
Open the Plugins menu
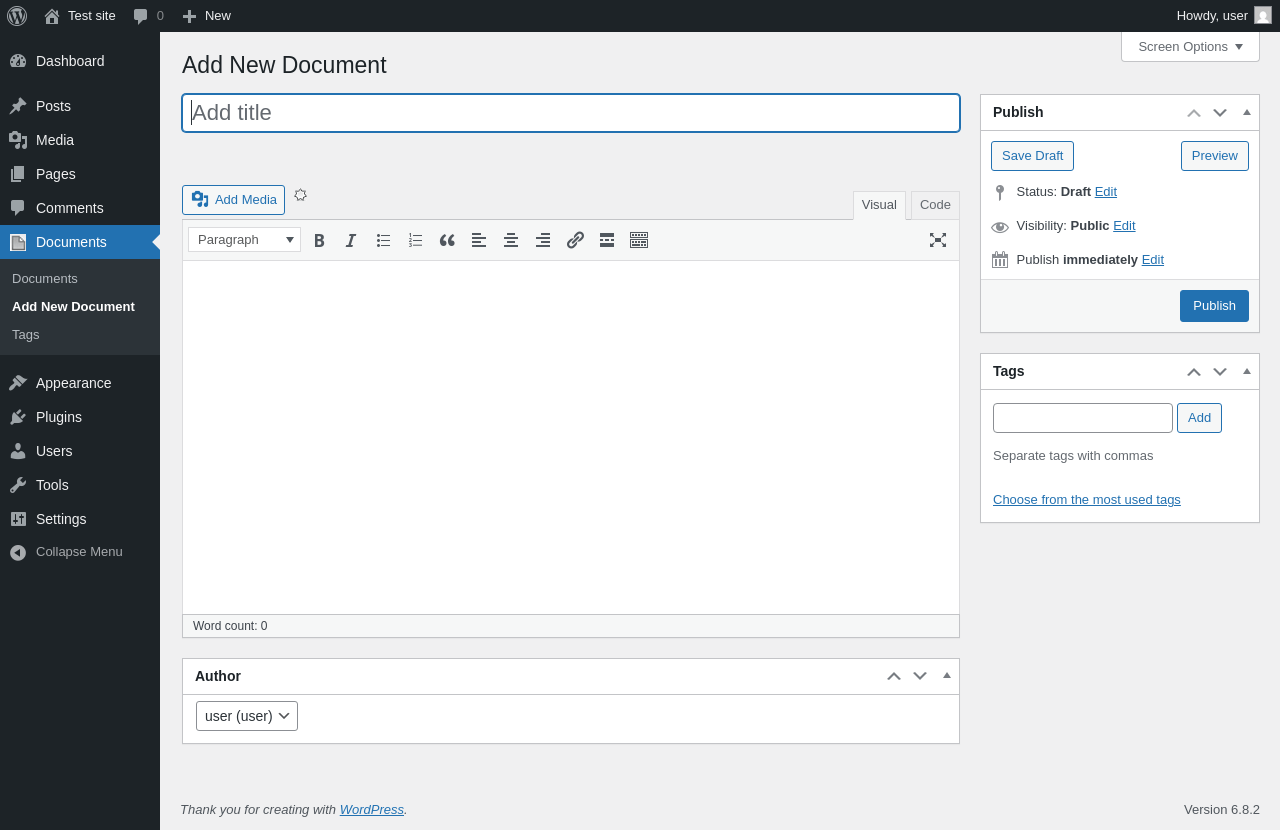click(80, 417)
